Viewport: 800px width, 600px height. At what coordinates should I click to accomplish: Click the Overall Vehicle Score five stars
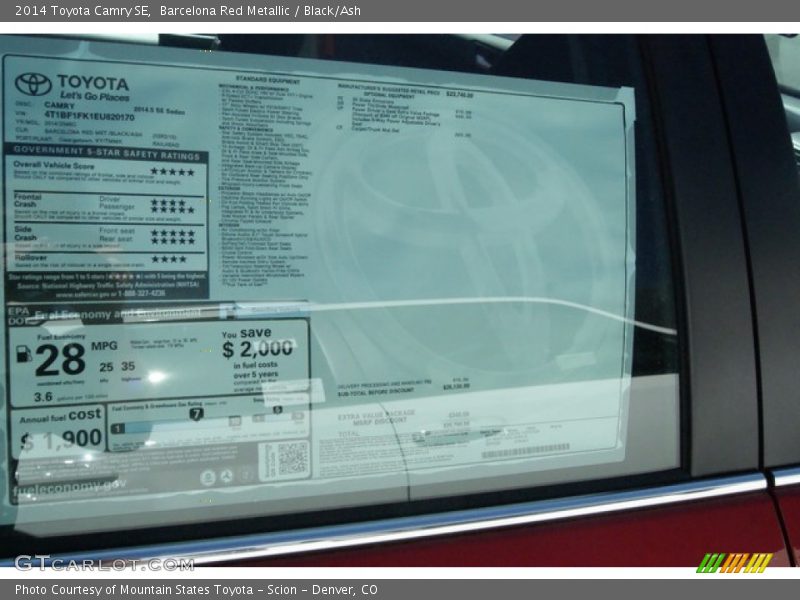tap(172, 172)
